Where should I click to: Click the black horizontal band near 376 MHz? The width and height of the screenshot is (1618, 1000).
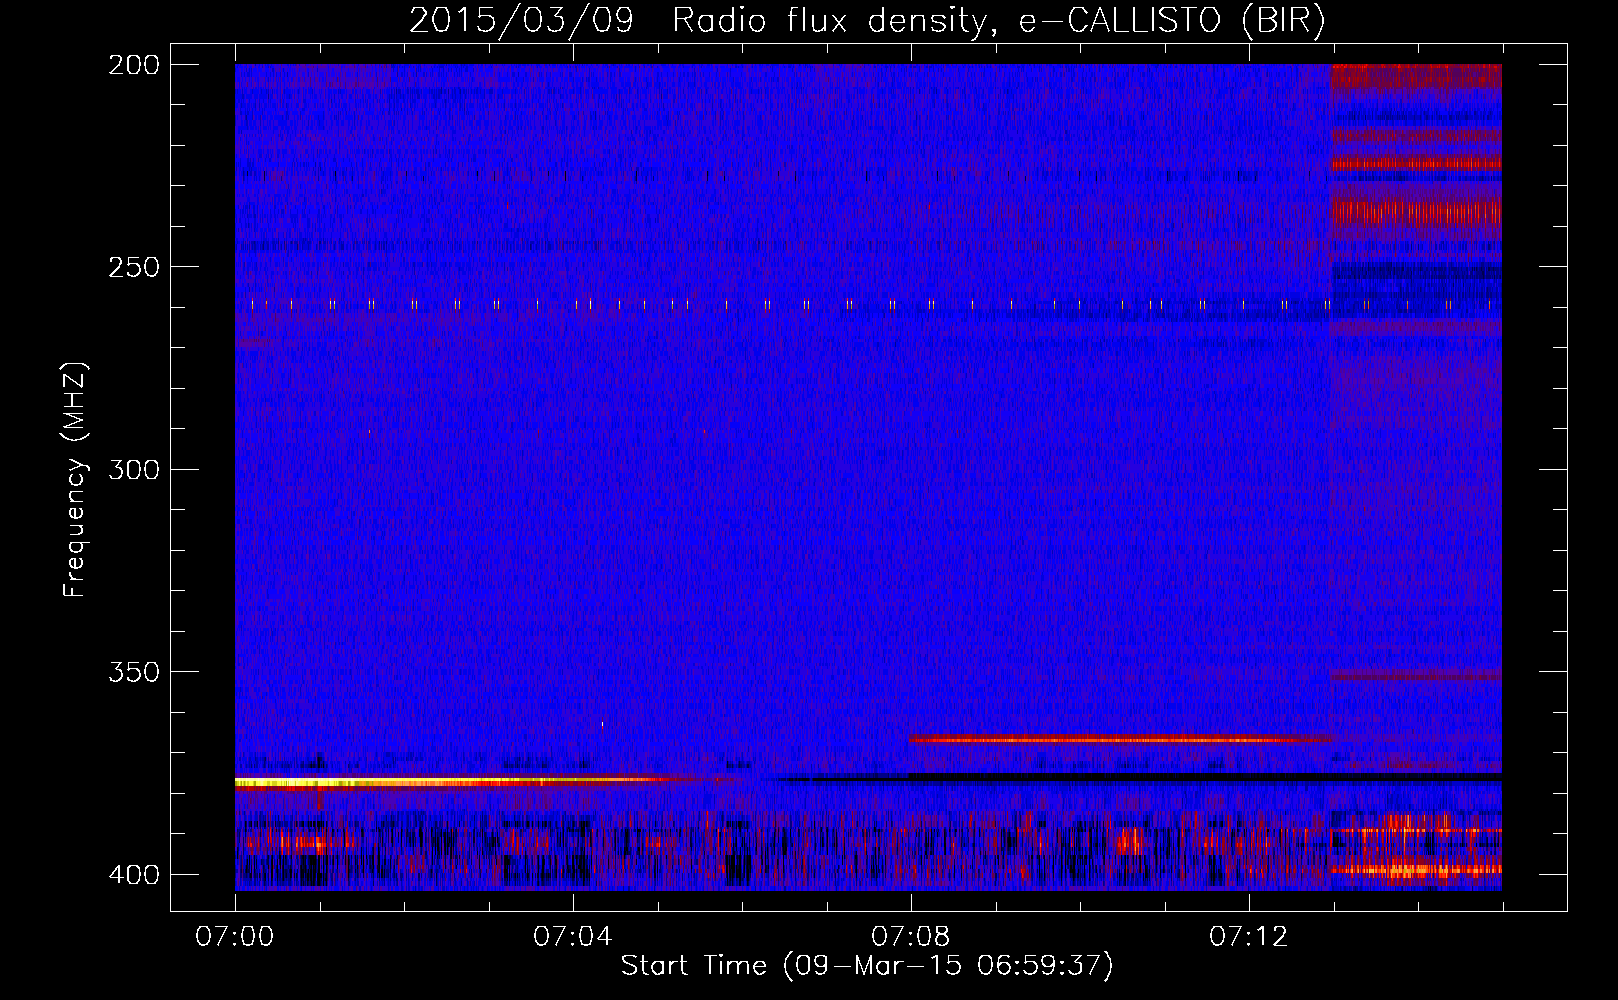1140,776
